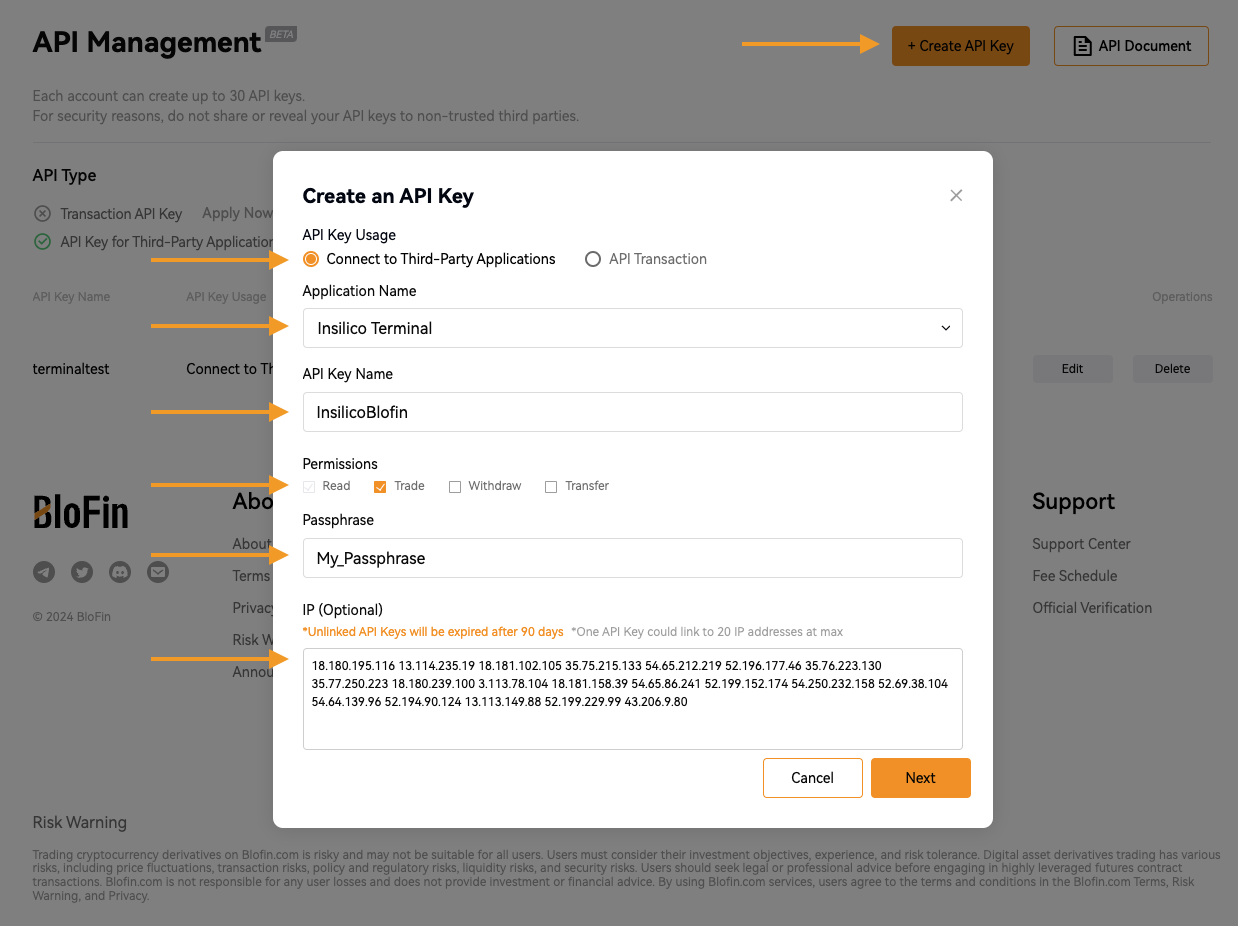Enable the Transfer permission checkbox
Image resolution: width=1238 pixels, height=926 pixels.
[x=551, y=487]
